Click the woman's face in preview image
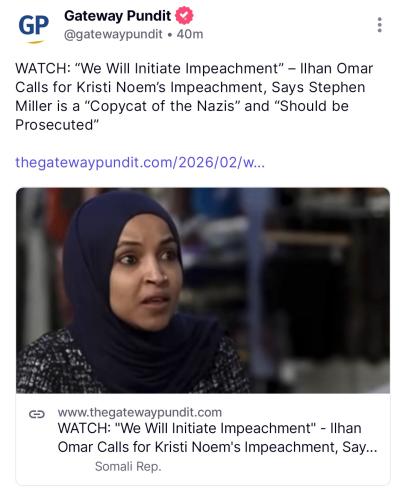The width and height of the screenshot is (406, 500). (143, 270)
